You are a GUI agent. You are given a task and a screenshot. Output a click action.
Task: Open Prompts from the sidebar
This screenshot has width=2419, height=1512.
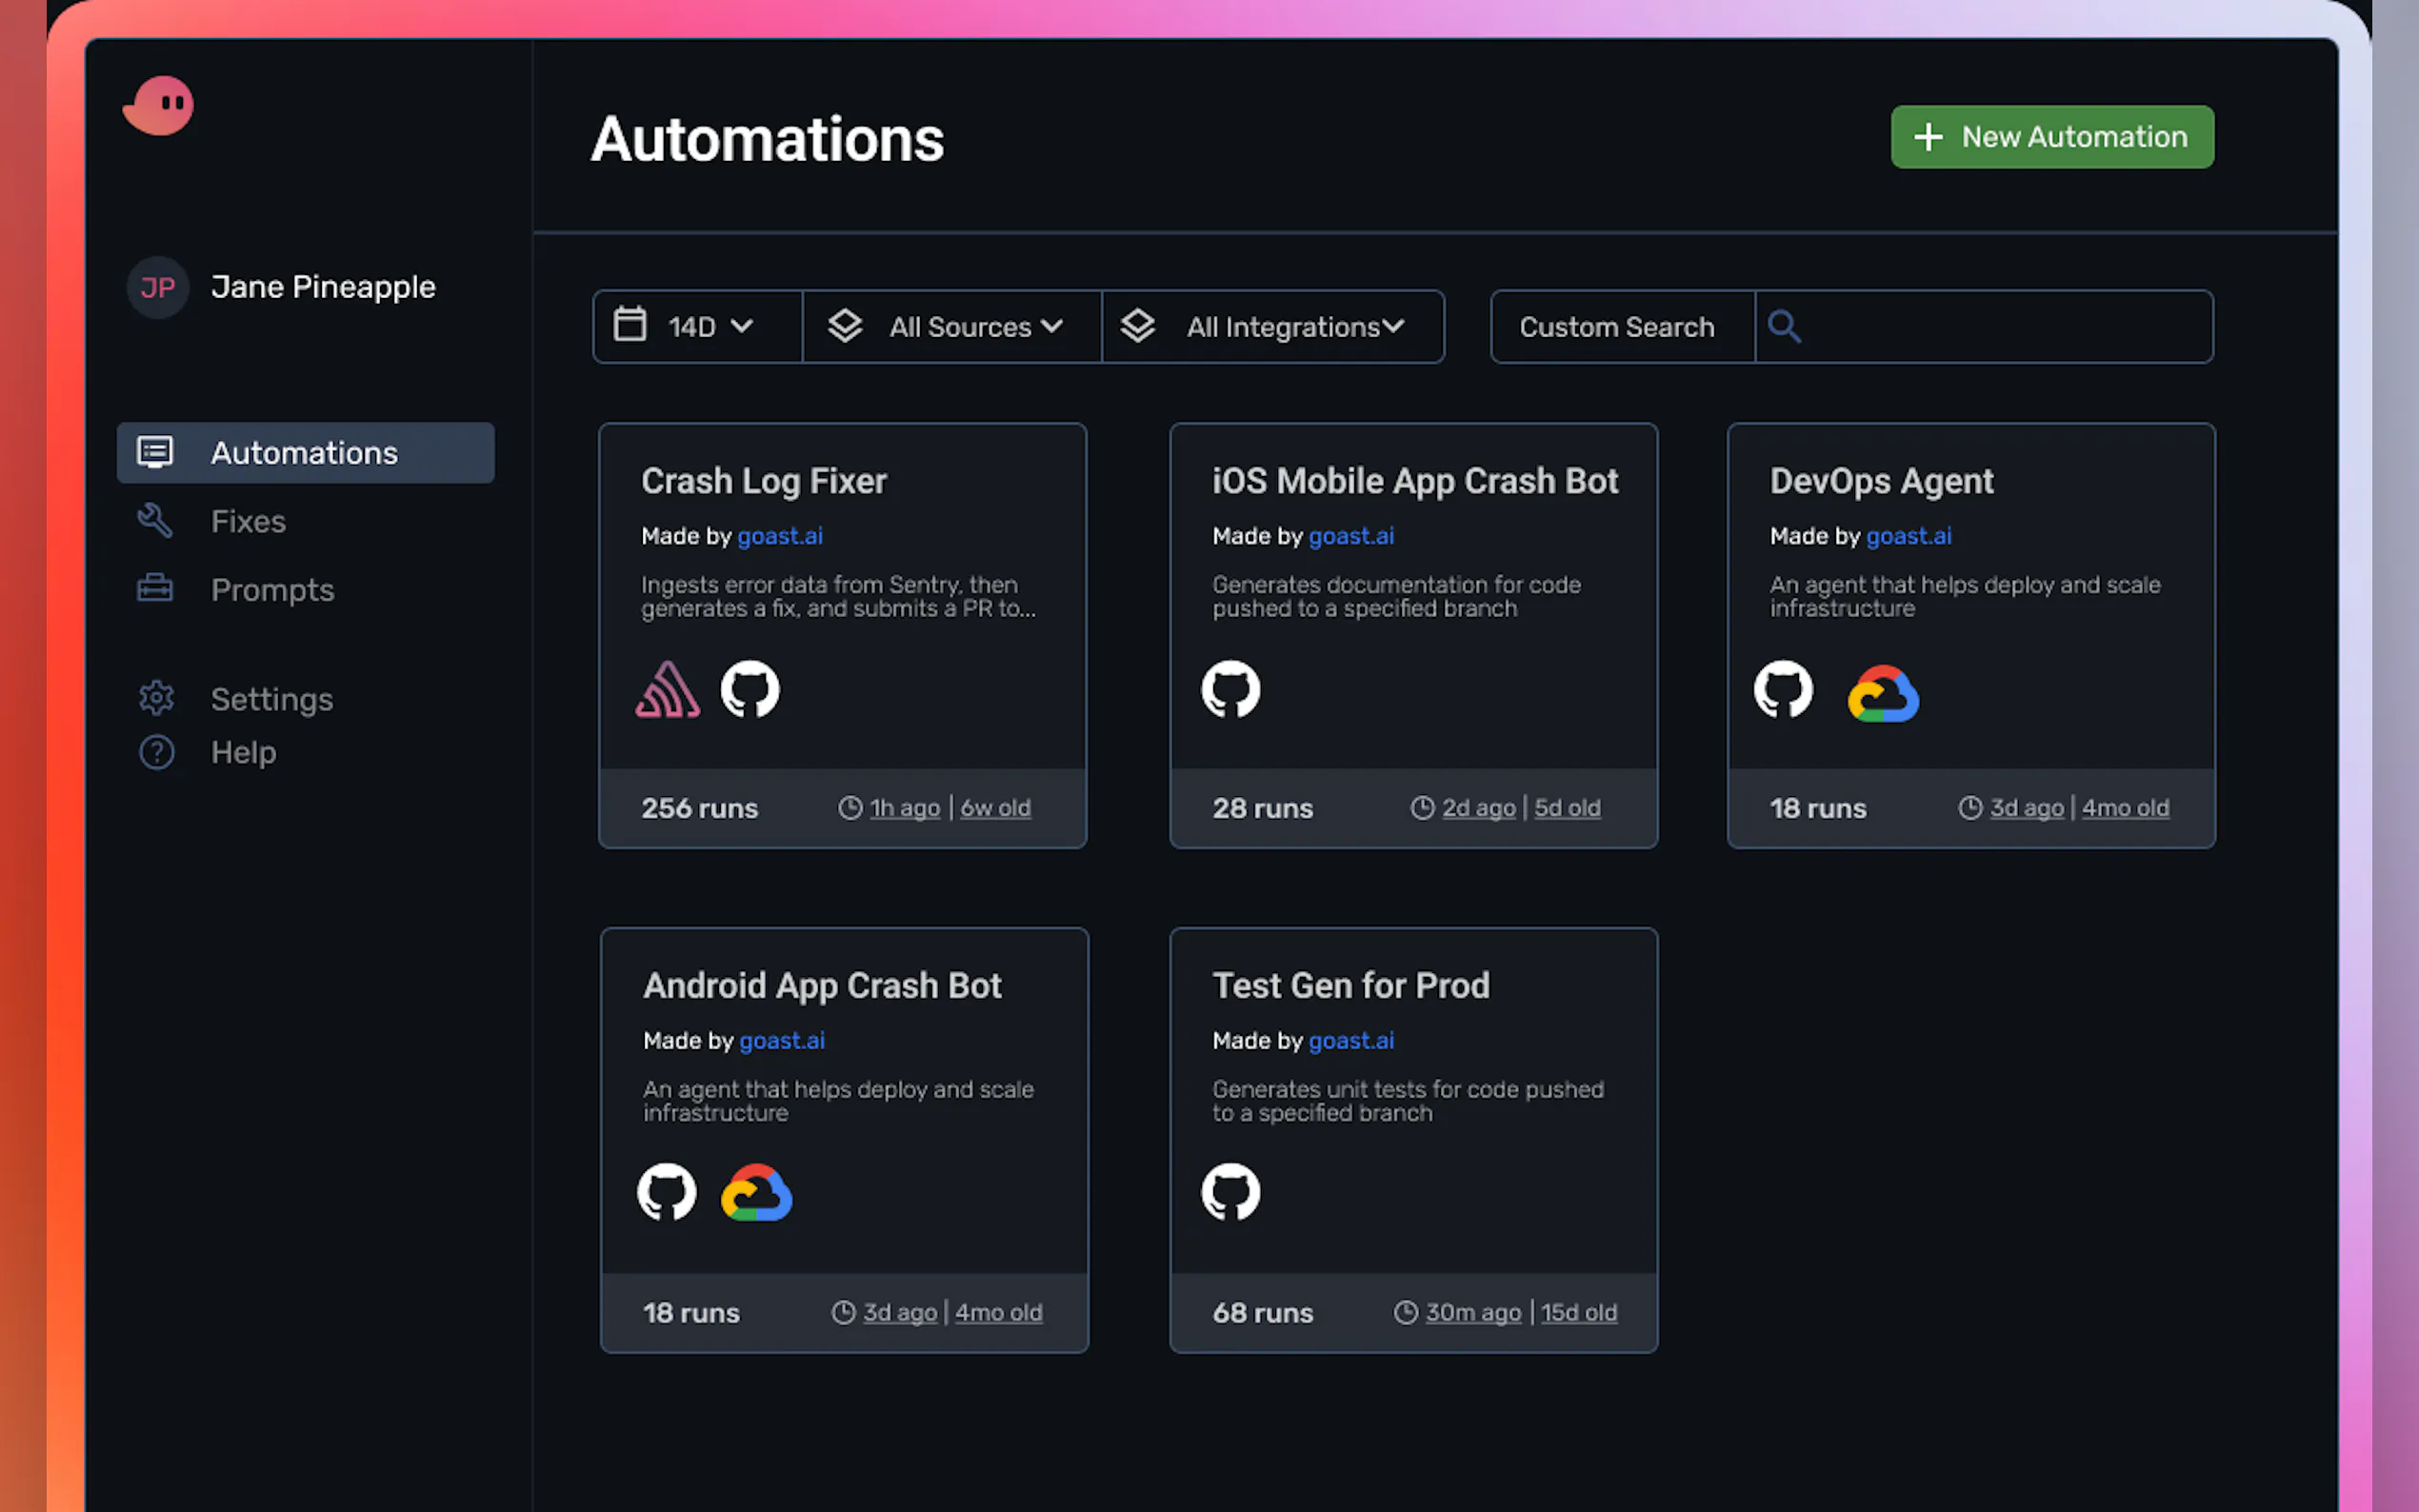272,590
